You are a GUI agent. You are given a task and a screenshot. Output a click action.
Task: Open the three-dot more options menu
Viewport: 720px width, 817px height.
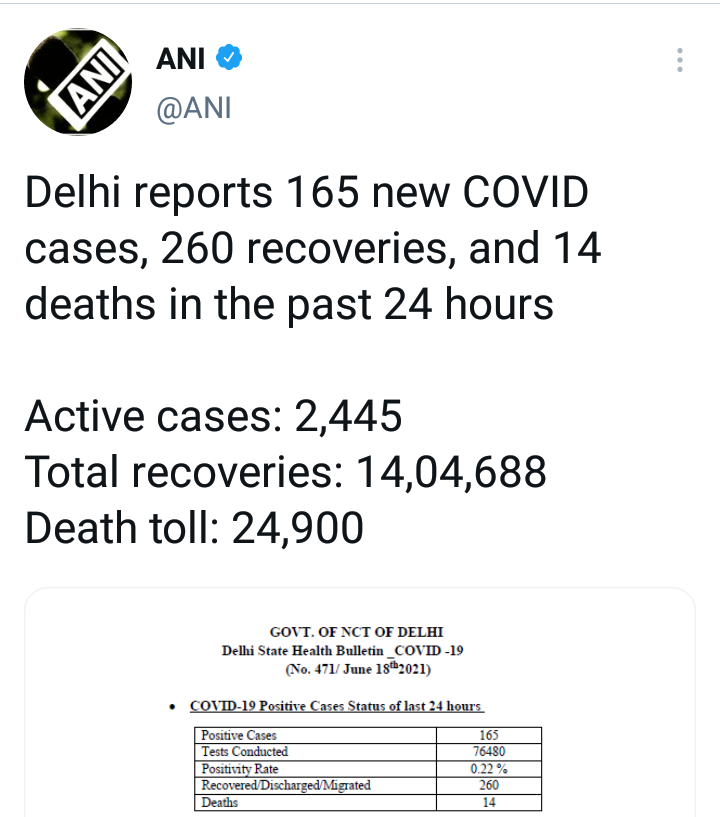[x=679, y=60]
